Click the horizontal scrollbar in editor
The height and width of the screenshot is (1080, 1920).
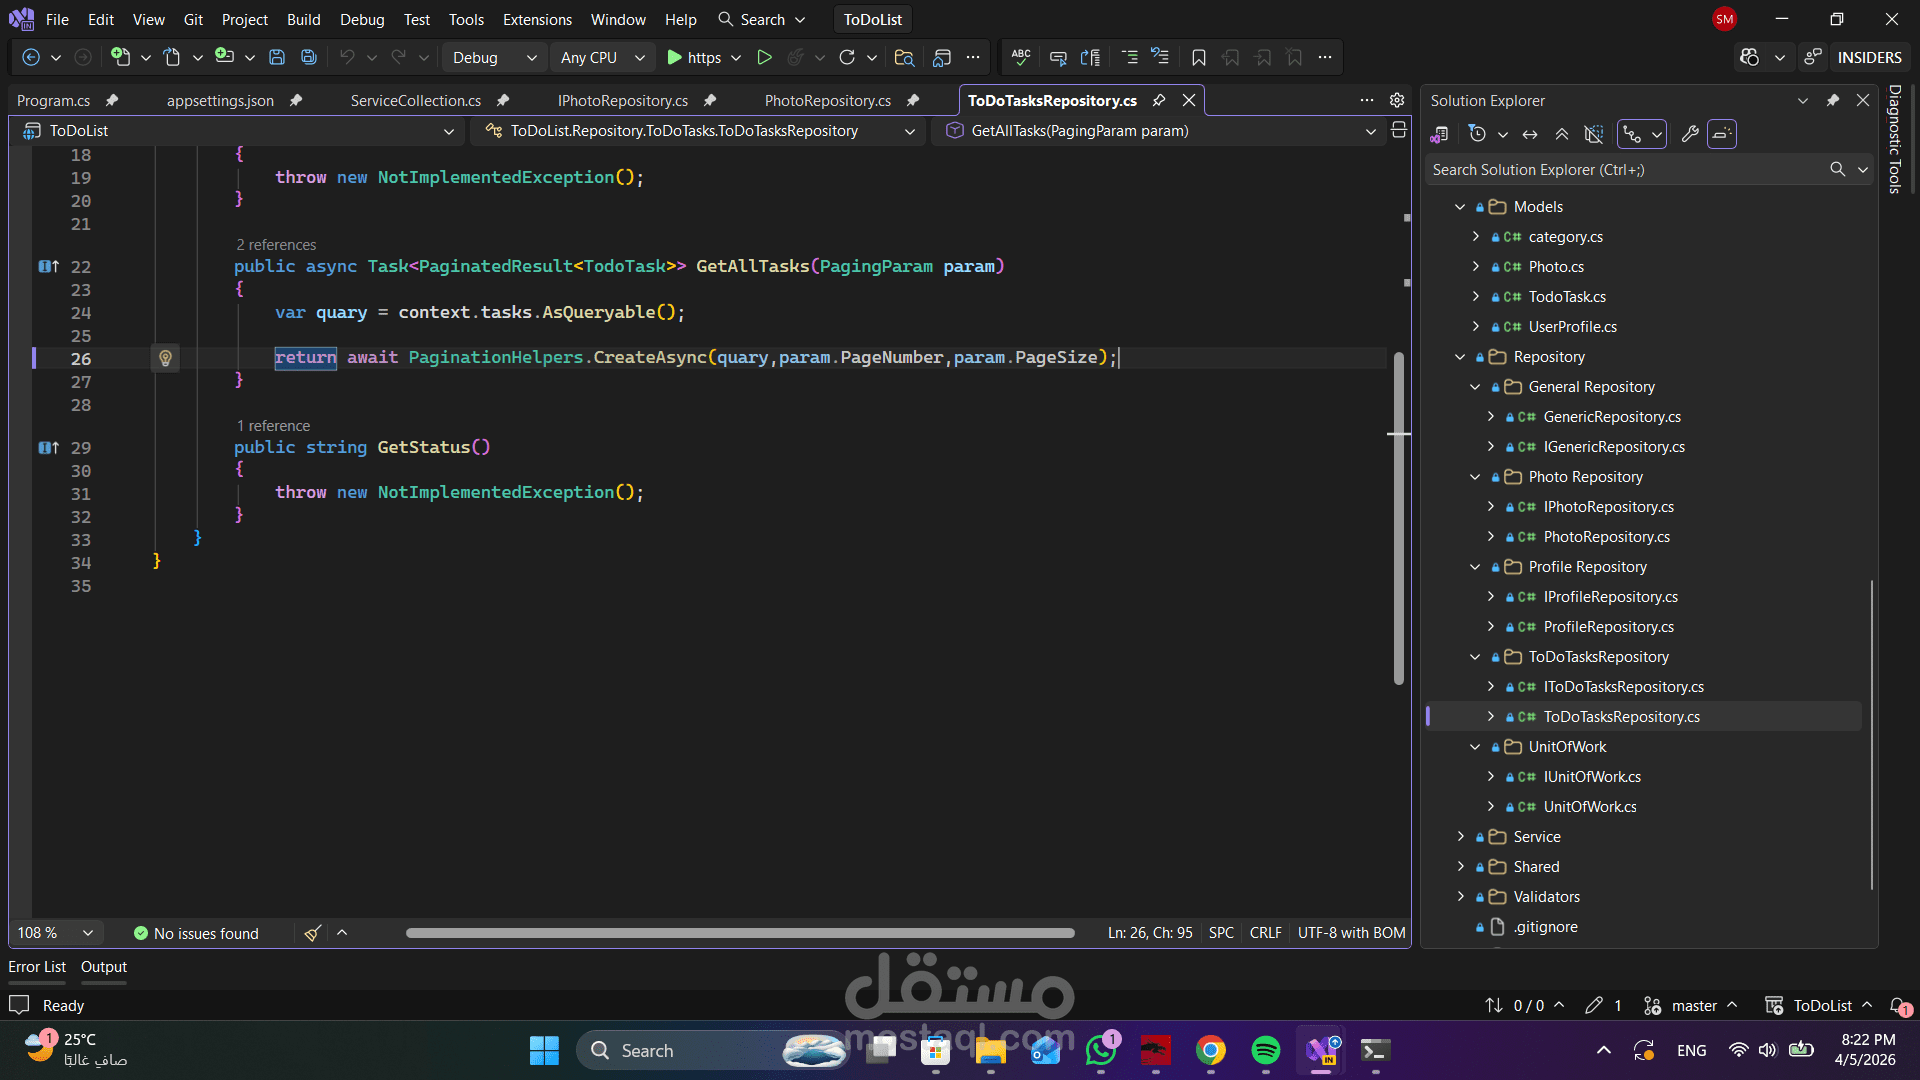point(740,933)
